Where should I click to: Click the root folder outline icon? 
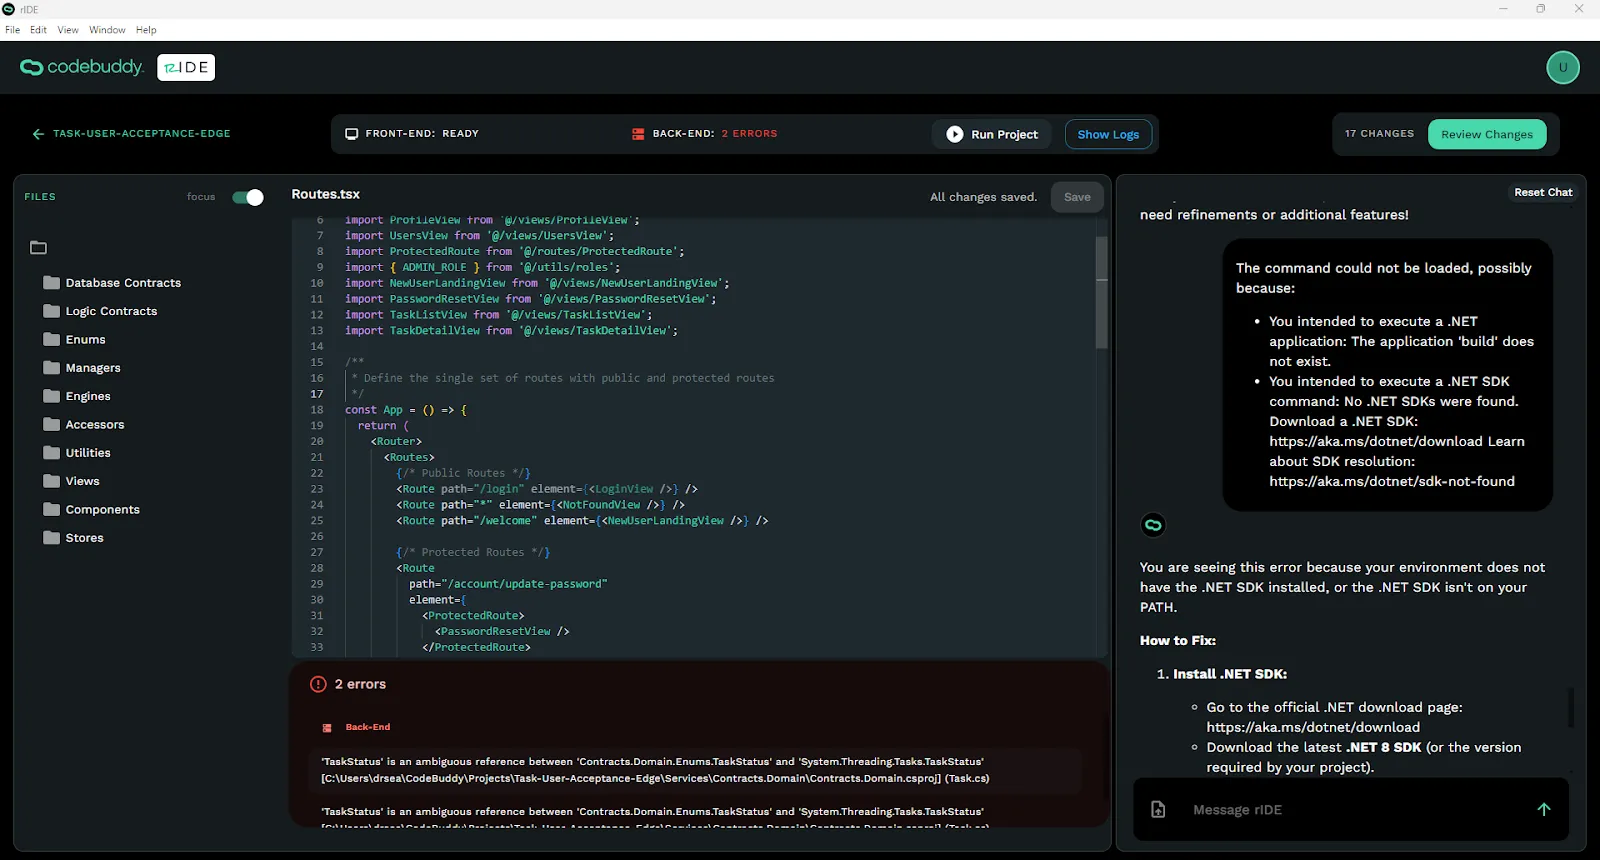tap(38, 247)
